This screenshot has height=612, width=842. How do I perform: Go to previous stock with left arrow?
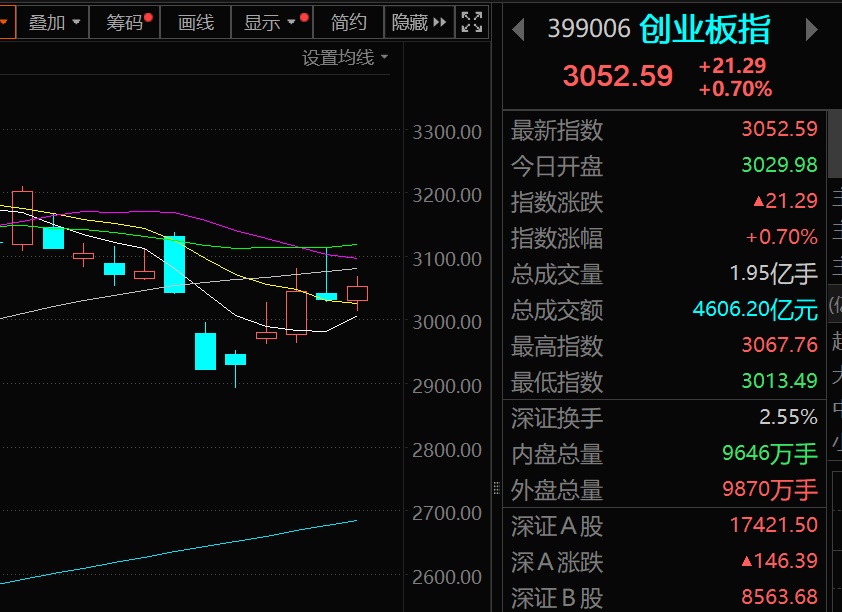[x=518, y=30]
